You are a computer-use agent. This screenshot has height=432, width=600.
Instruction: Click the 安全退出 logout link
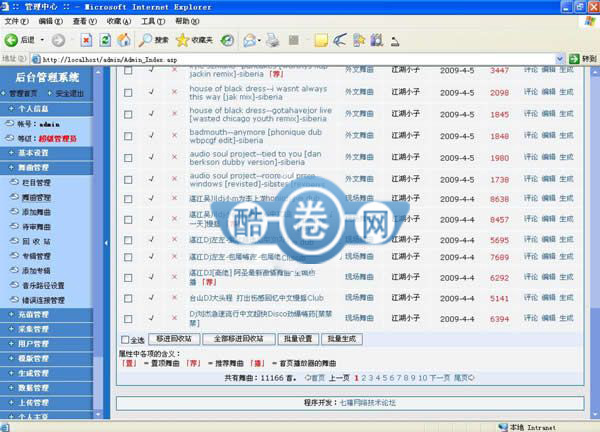click(69, 93)
